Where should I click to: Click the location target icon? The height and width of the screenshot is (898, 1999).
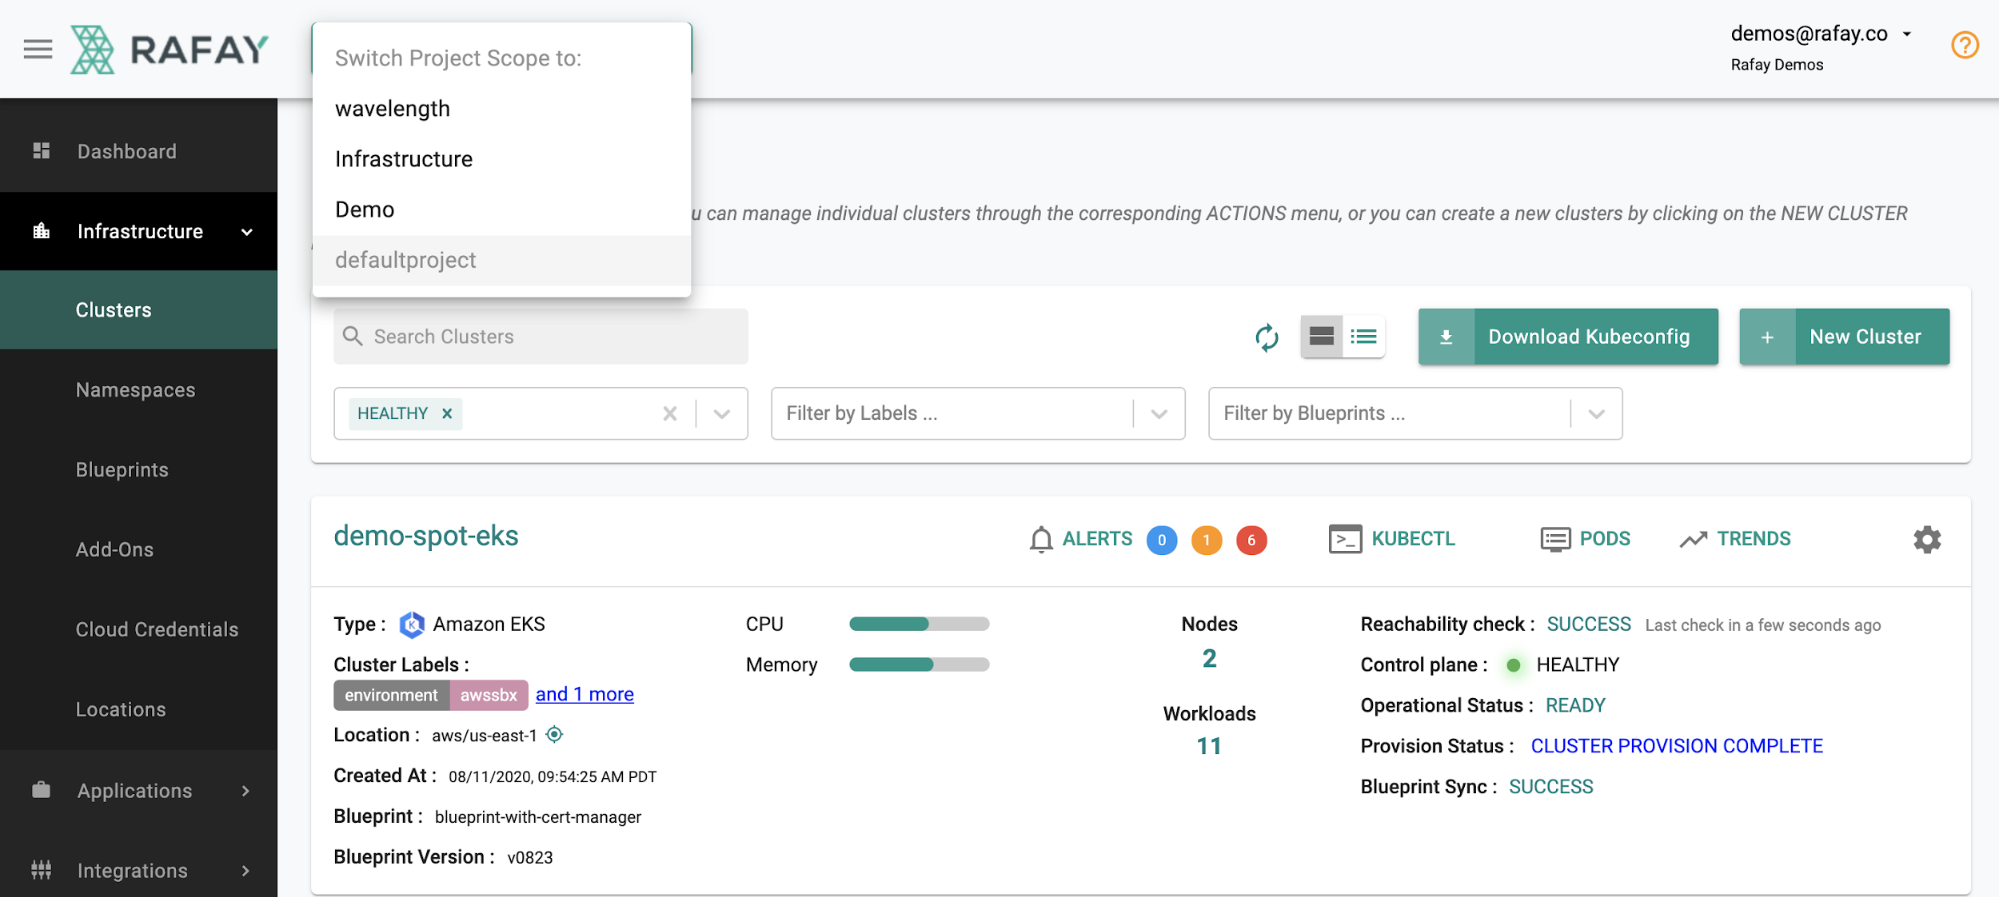click(x=555, y=735)
